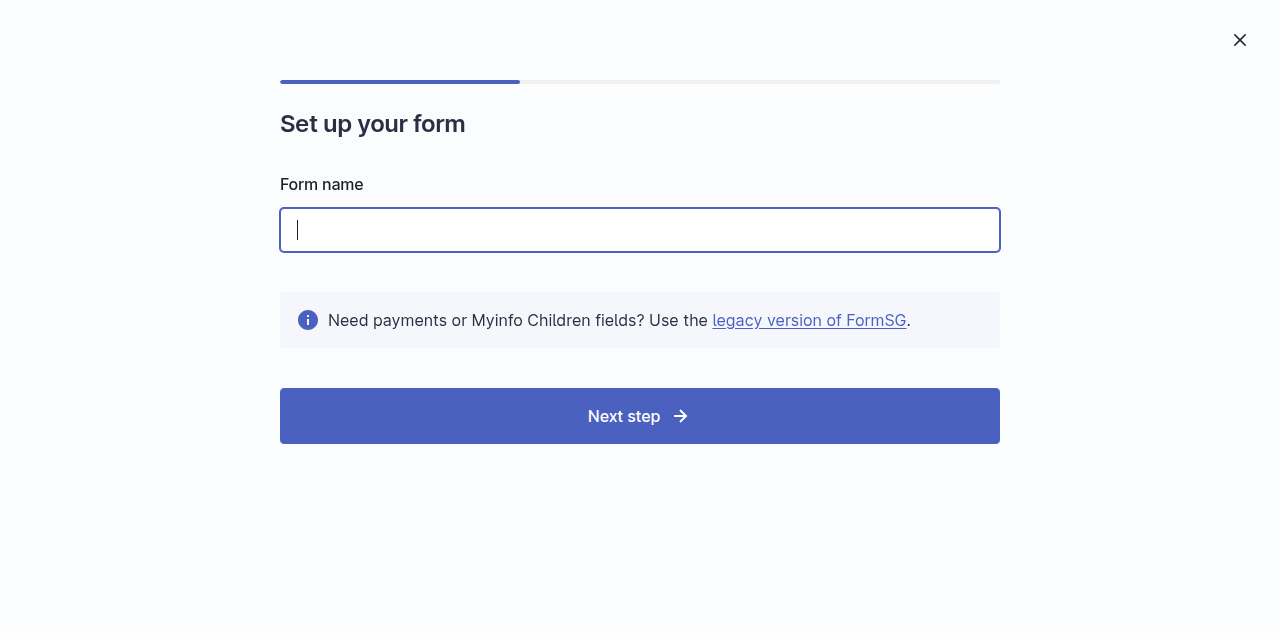The width and height of the screenshot is (1280, 633).
Task: Click the word FormSG in the link
Action: tap(877, 320)
